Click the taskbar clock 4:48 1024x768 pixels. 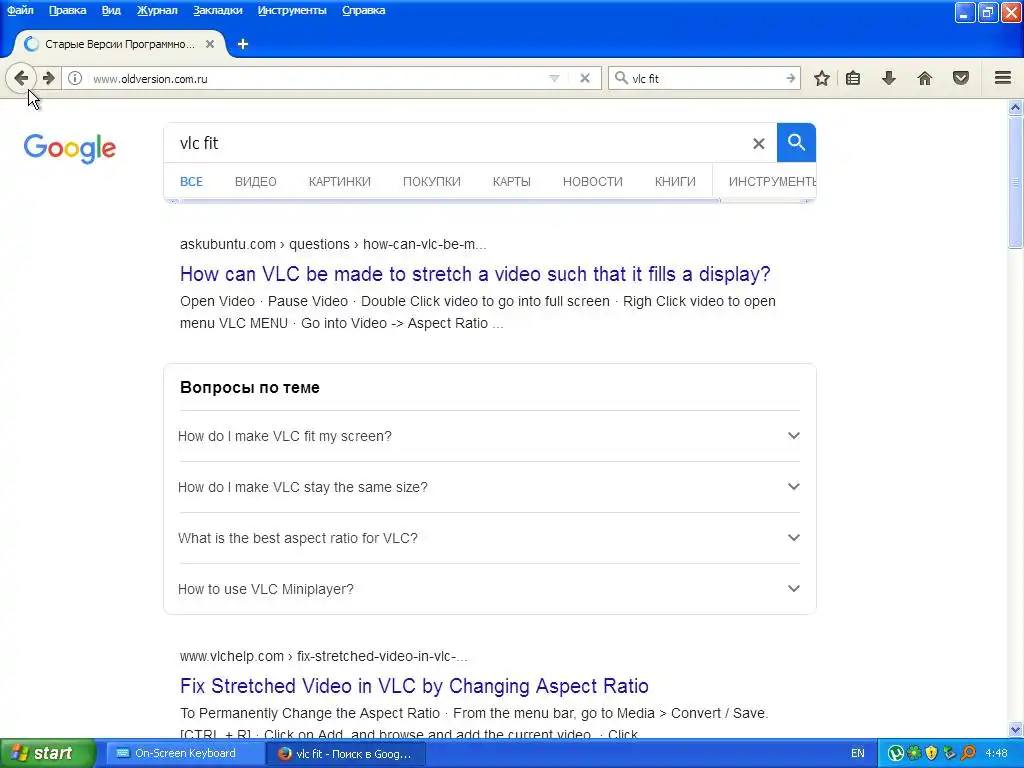[997, 754]
